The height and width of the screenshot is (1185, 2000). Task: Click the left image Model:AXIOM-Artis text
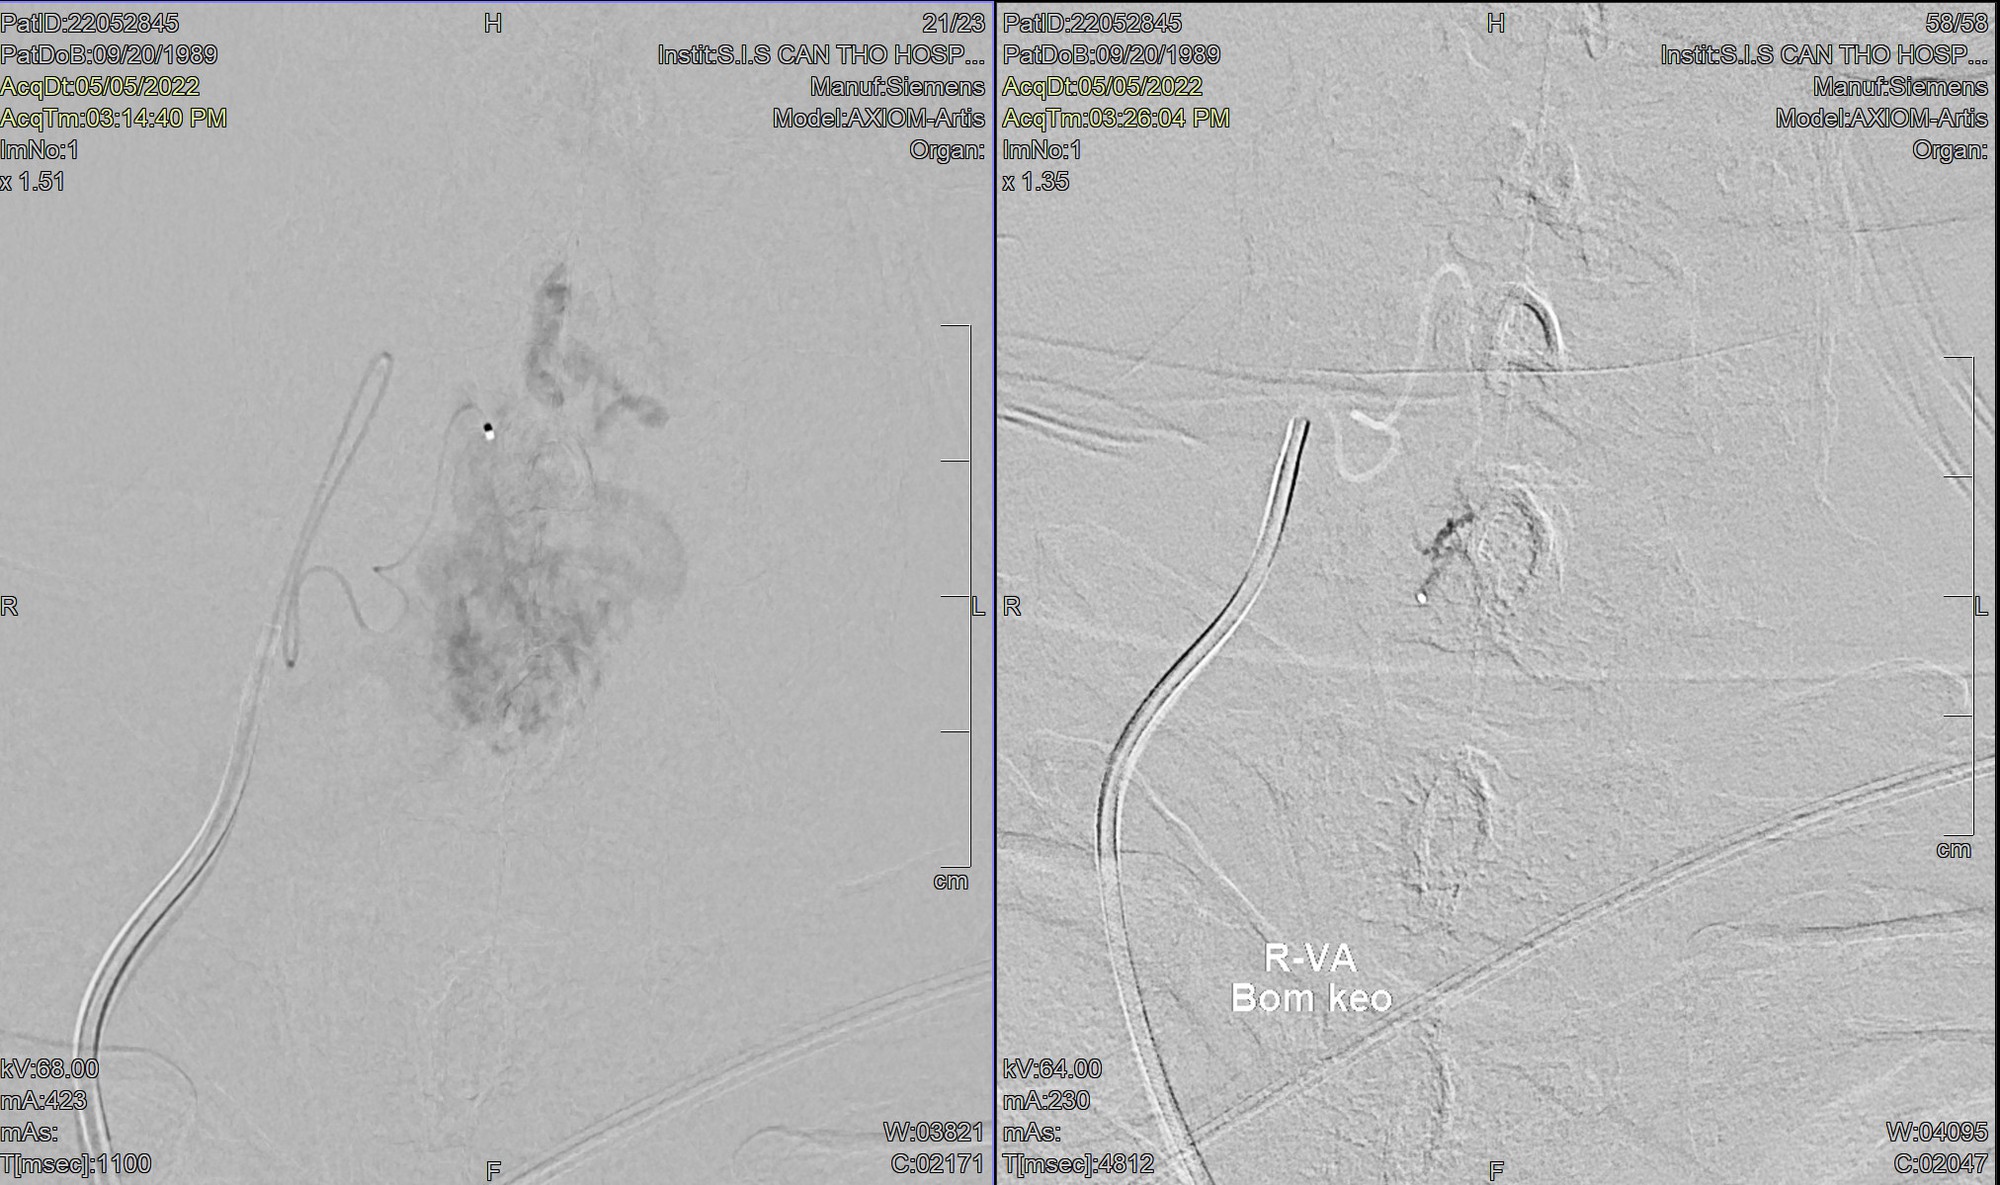click(878, 118)
